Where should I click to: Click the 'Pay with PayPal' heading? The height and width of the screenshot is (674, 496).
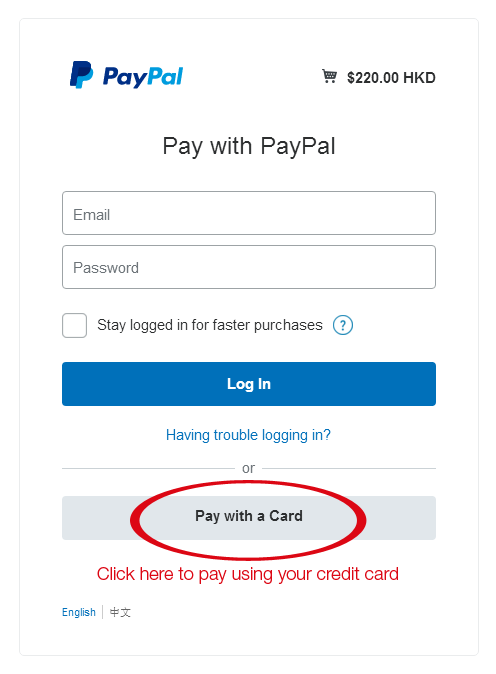click(x=249, y=146)
